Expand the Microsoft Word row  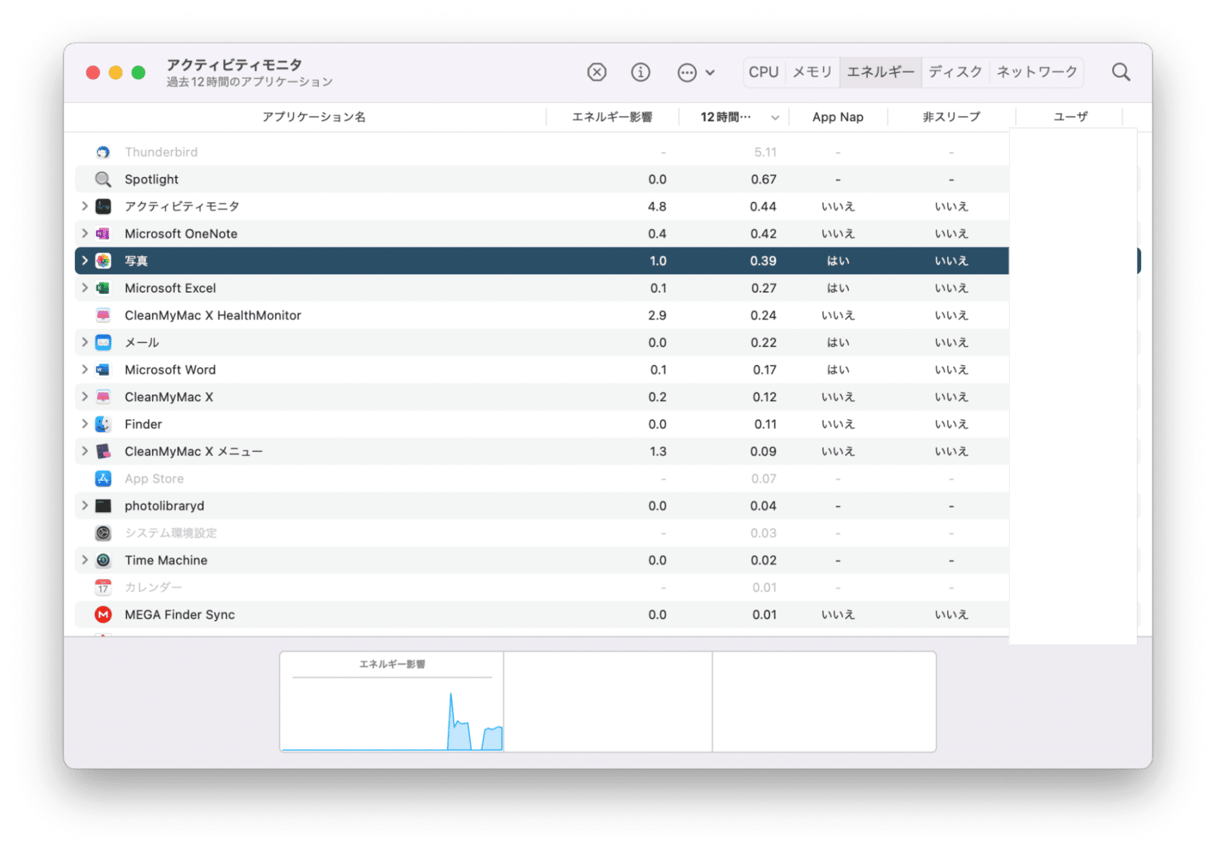tap(85, 370)
